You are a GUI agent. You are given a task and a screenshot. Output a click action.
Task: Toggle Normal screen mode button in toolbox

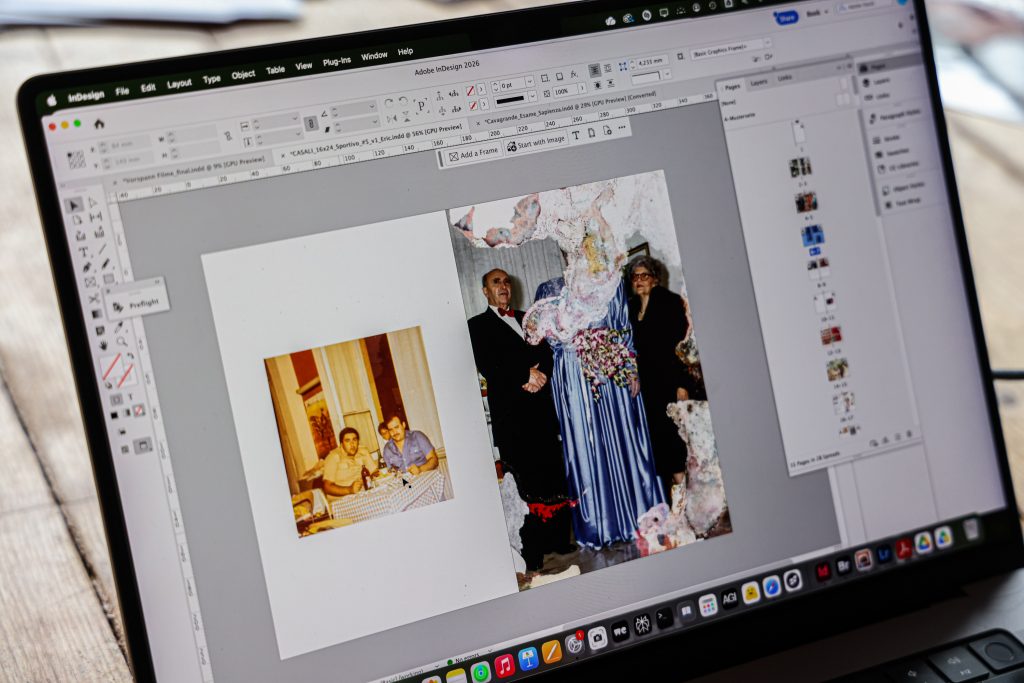(x=124, y=449)
